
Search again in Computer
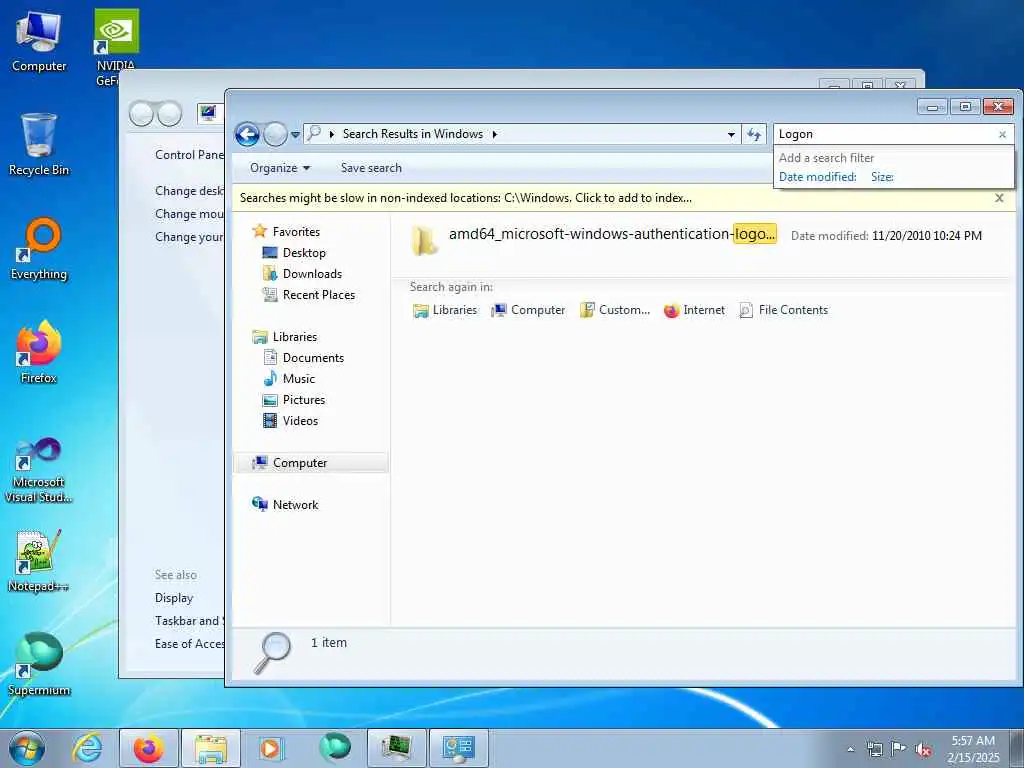point(528,310)
